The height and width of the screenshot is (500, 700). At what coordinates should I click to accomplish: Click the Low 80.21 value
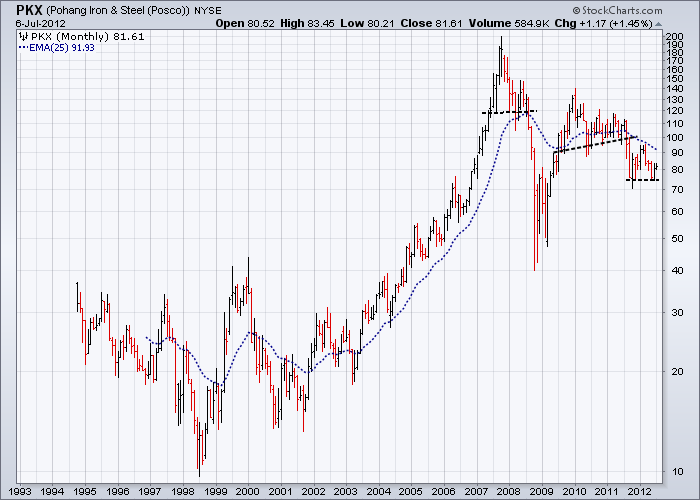[367, 24]
